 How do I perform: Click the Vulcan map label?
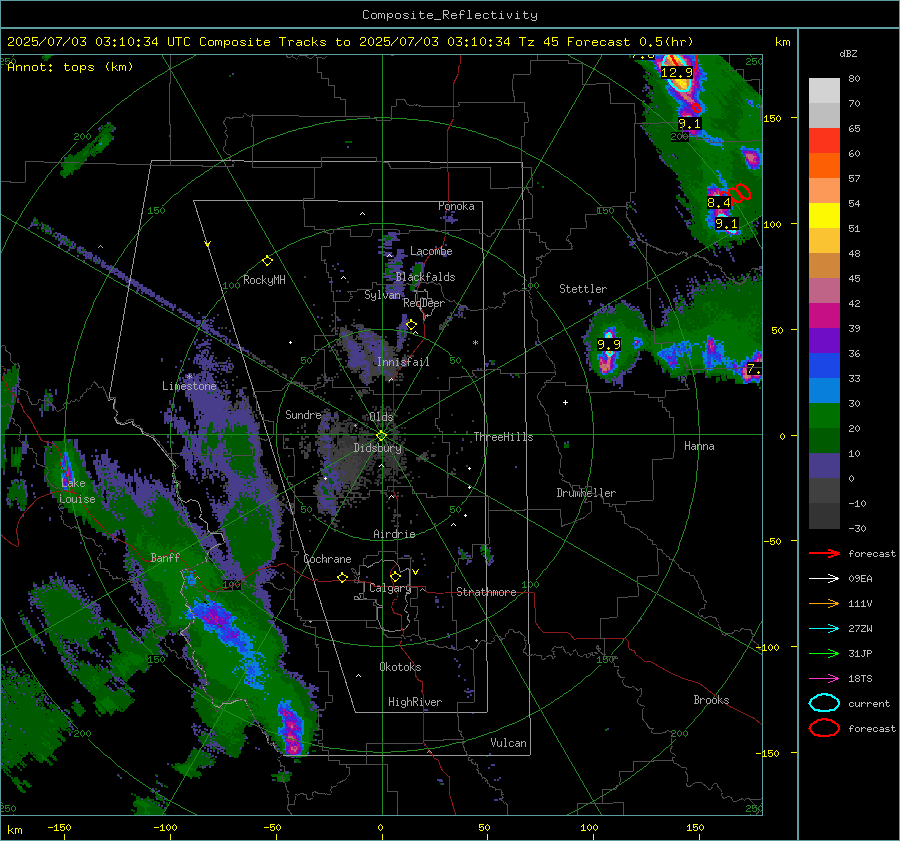(509, 743)
